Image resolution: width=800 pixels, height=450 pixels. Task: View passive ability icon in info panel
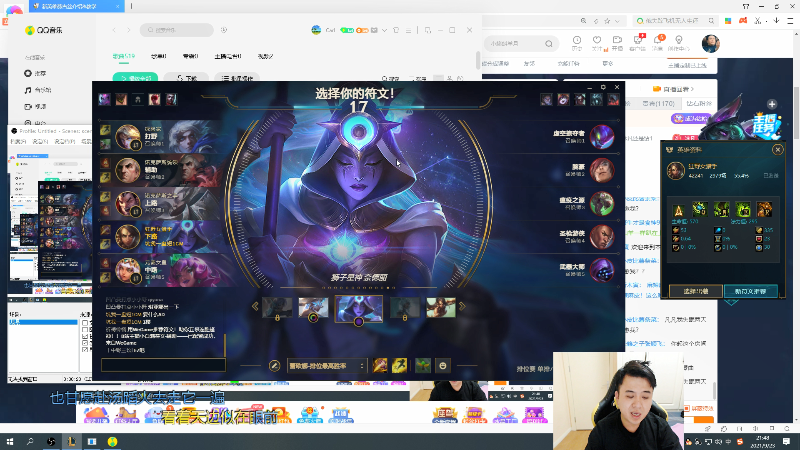[x=678, y=210]
